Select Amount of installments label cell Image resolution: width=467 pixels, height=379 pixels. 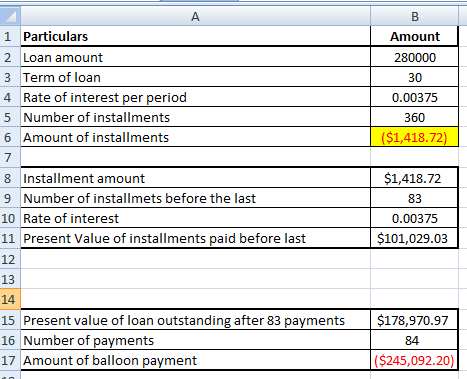point(195,137)
